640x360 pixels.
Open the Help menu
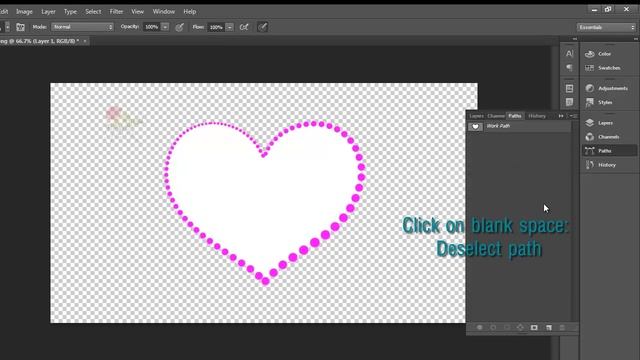pos(190,11)
